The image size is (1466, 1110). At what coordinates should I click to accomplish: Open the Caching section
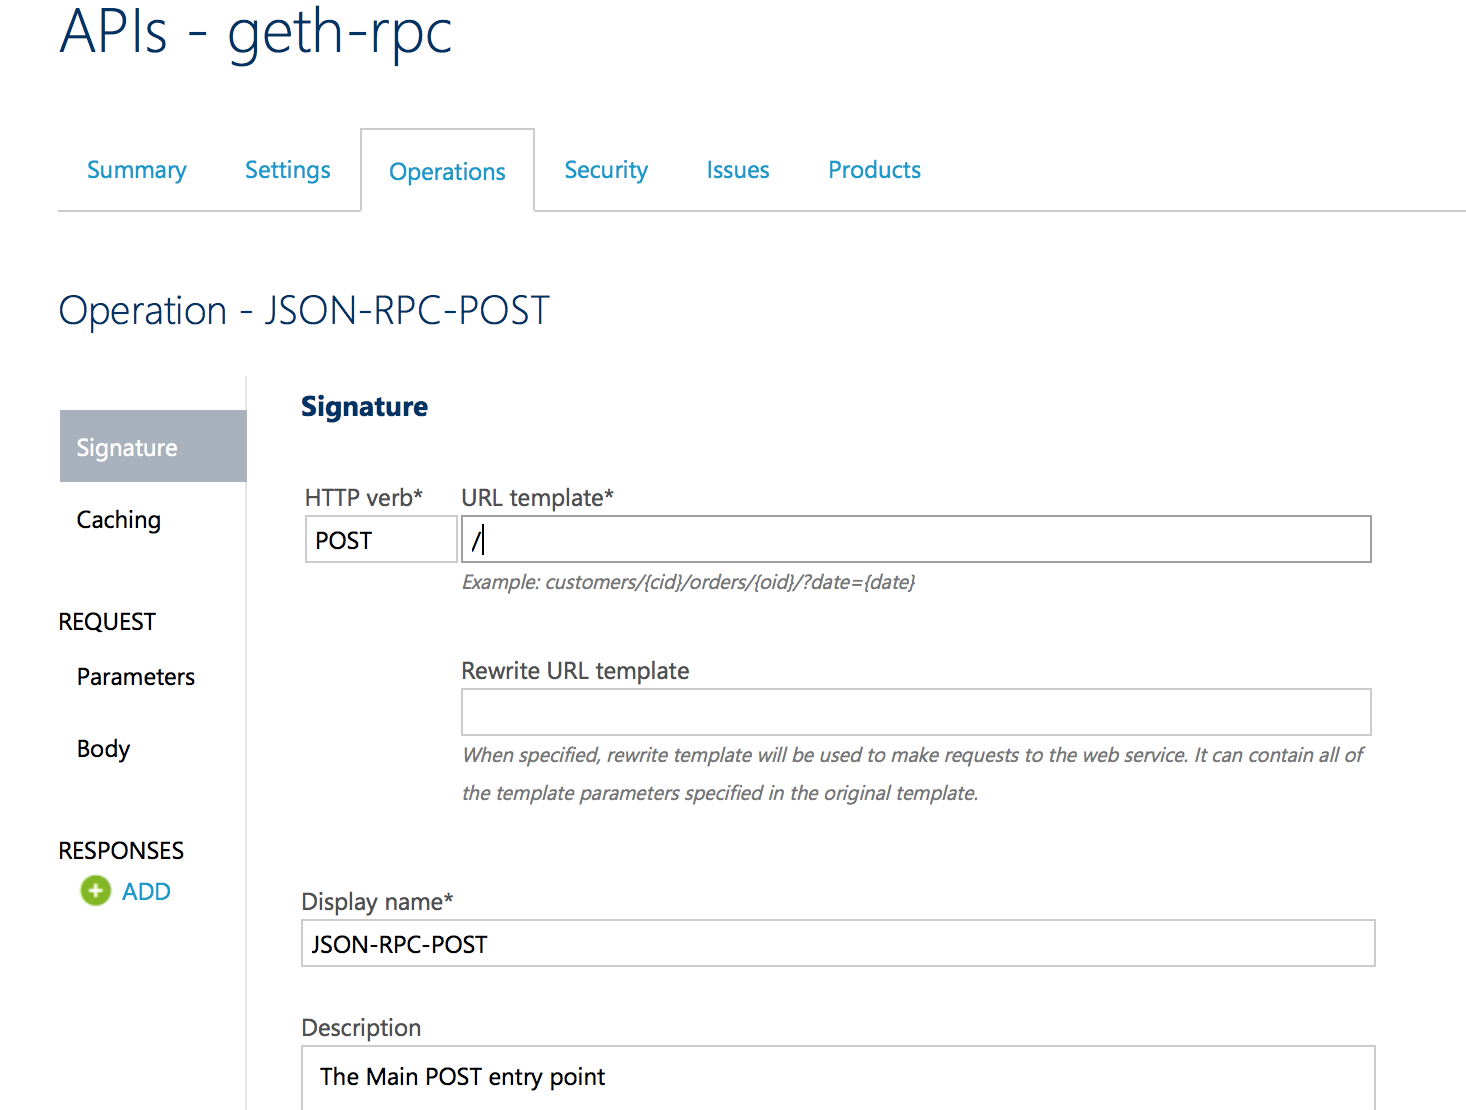point(118,519)
